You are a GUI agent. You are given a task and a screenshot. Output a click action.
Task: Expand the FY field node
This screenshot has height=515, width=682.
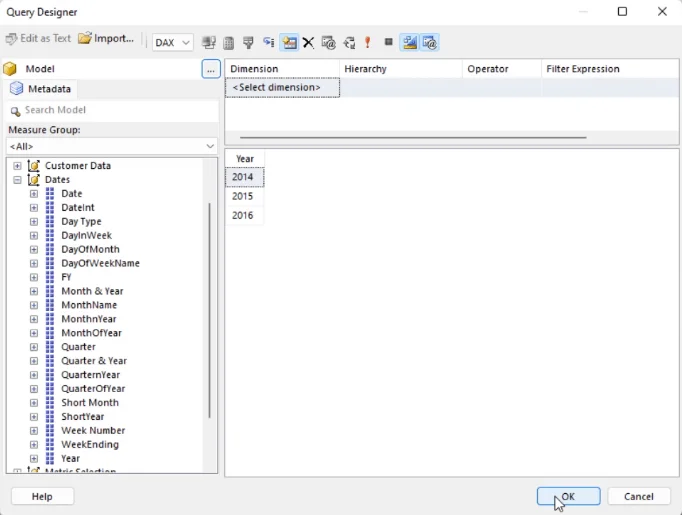34,277
